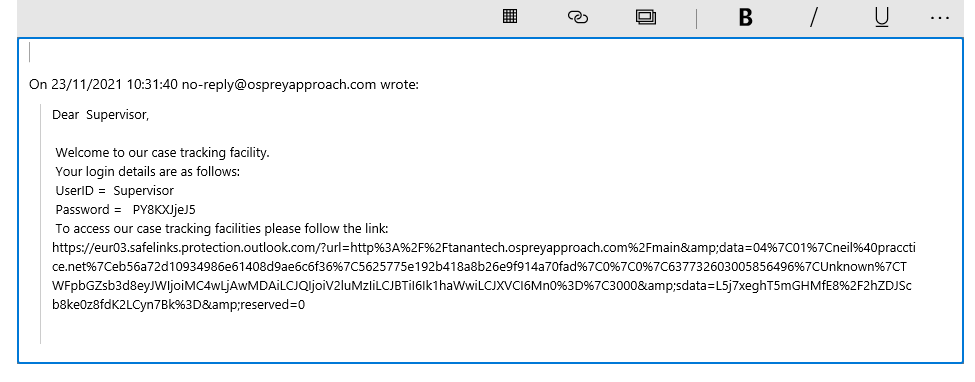Click 'Your login details are as follows' line
The height and width of the screenshot is (382, 975).
tap(147, 171)
